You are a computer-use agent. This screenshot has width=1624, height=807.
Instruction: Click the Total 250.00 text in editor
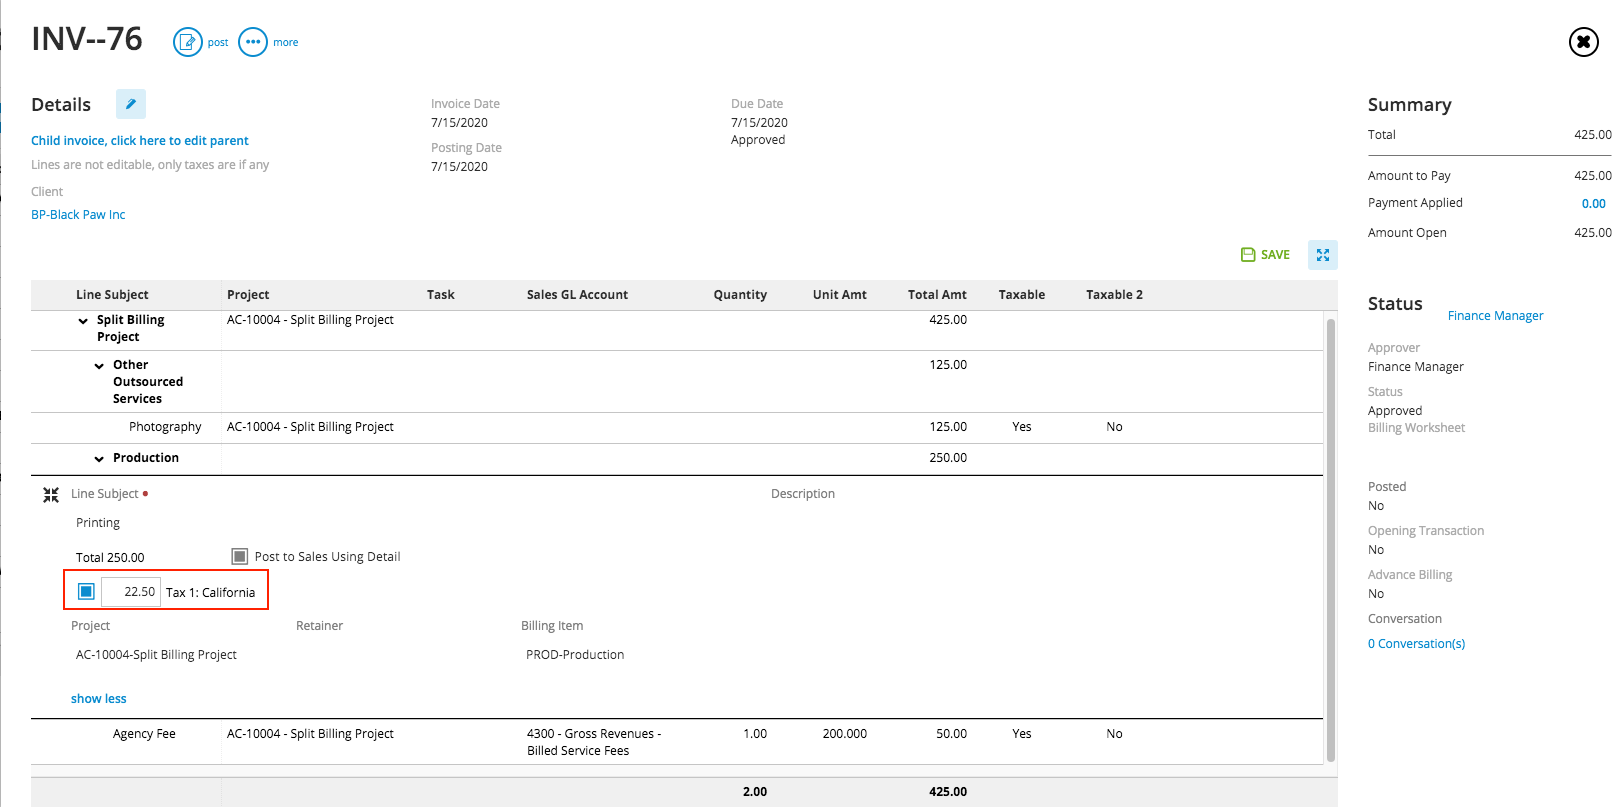point(110,558)
